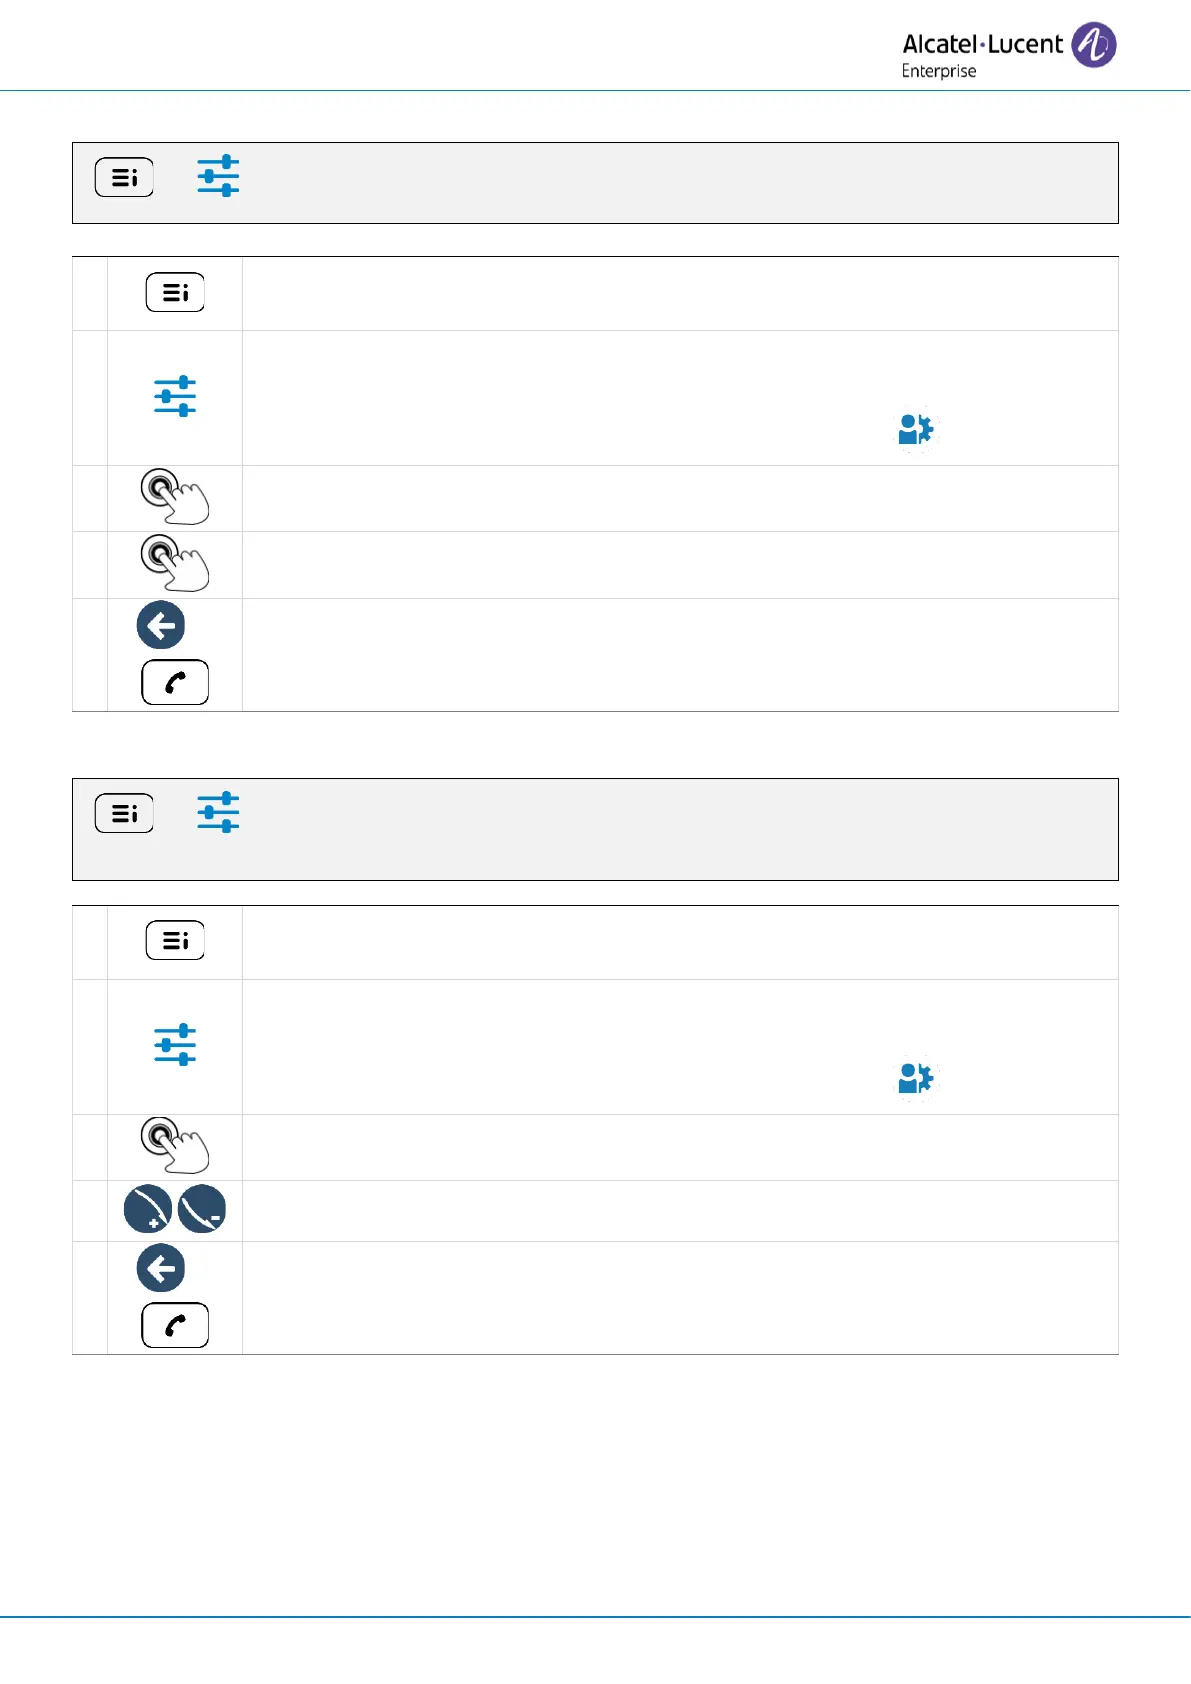This screenshot has height=1684, width=1191.
Task: Click the settings sliders icon in the top header box
Action: [x=218, y=176]
